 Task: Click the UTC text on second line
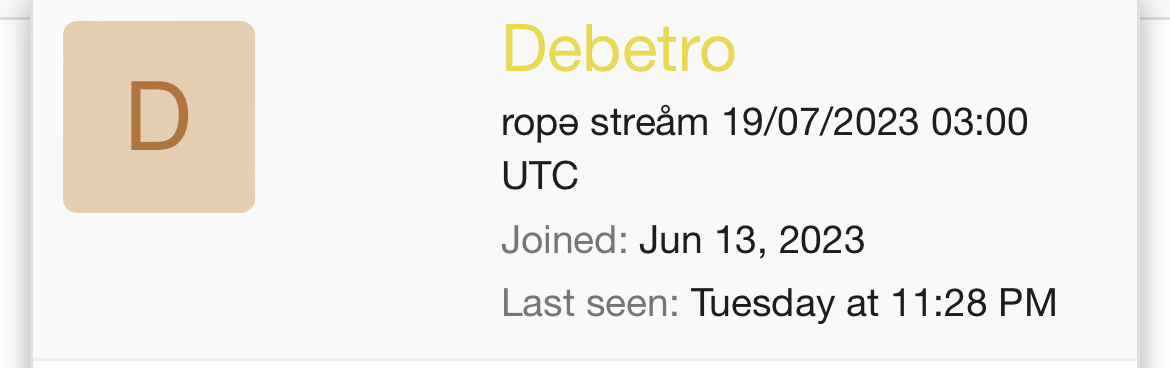539,176
